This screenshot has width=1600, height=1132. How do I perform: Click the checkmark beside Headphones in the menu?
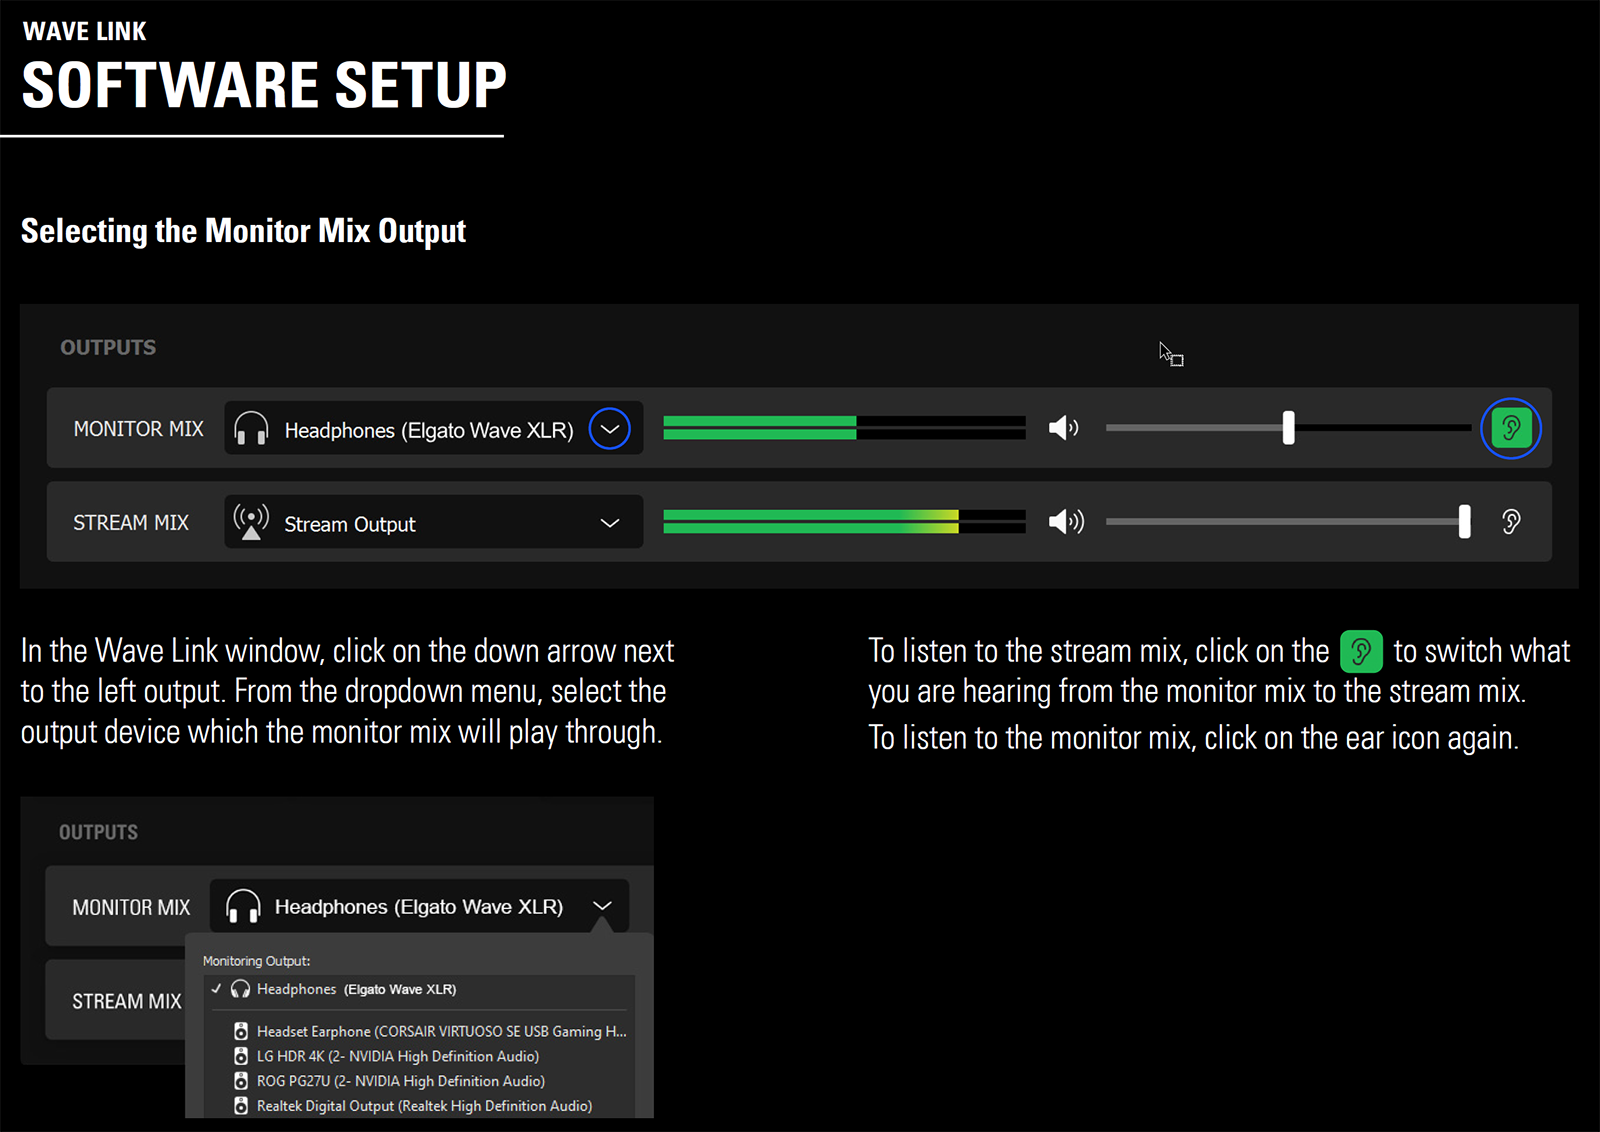tap(216, 988)
